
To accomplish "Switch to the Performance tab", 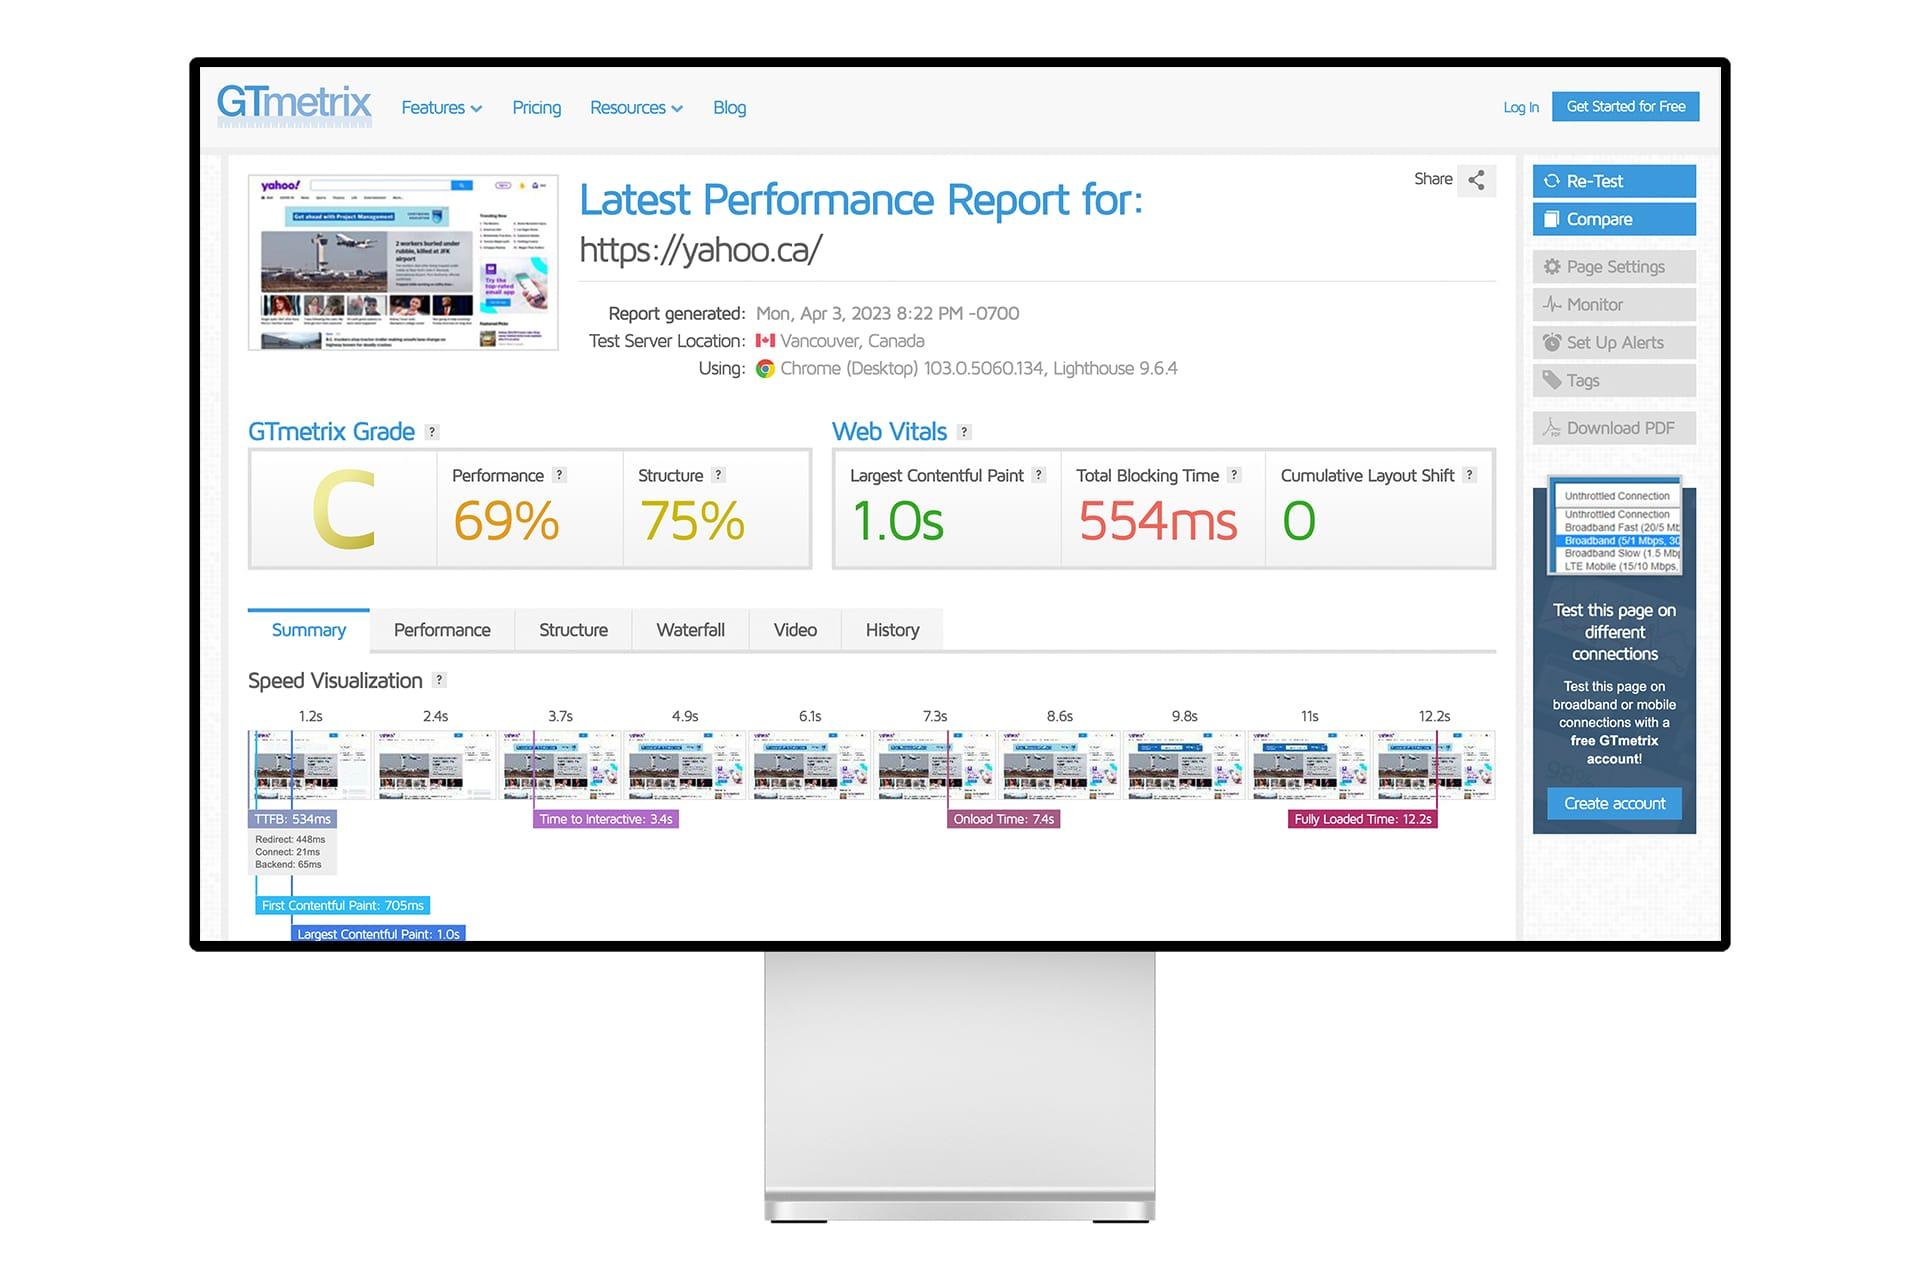I will coord(442,630).
